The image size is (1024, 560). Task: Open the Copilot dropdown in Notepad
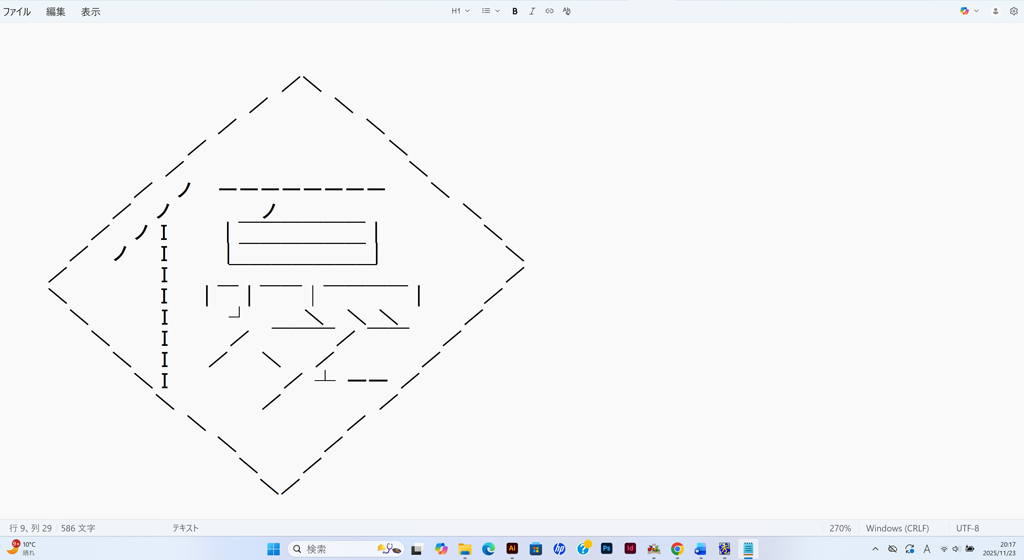tap(969, 11)
